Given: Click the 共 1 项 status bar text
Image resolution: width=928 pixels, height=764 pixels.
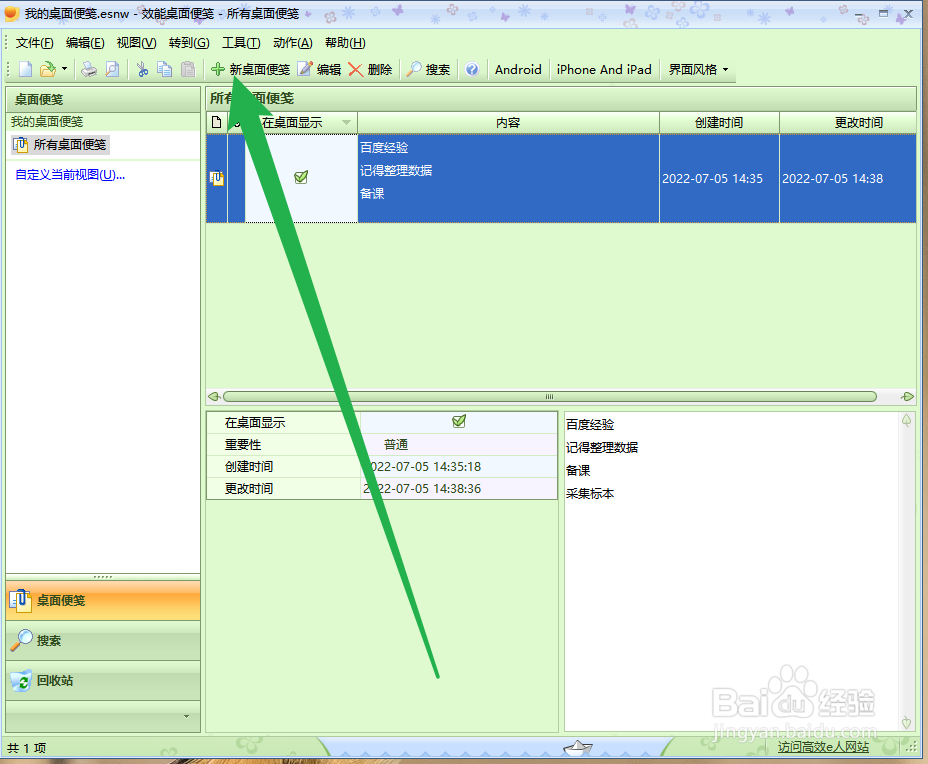Looking at the screenshot, I should point(27,748).
